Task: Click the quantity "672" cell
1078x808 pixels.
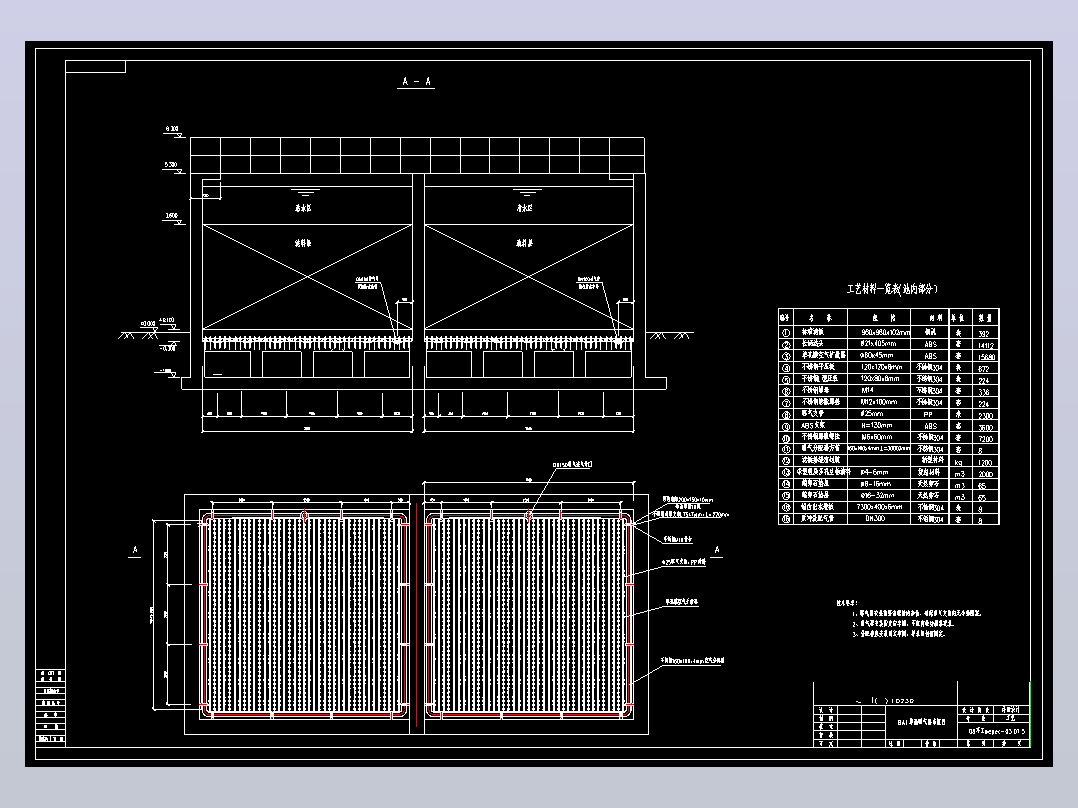Action: (983, 369)
